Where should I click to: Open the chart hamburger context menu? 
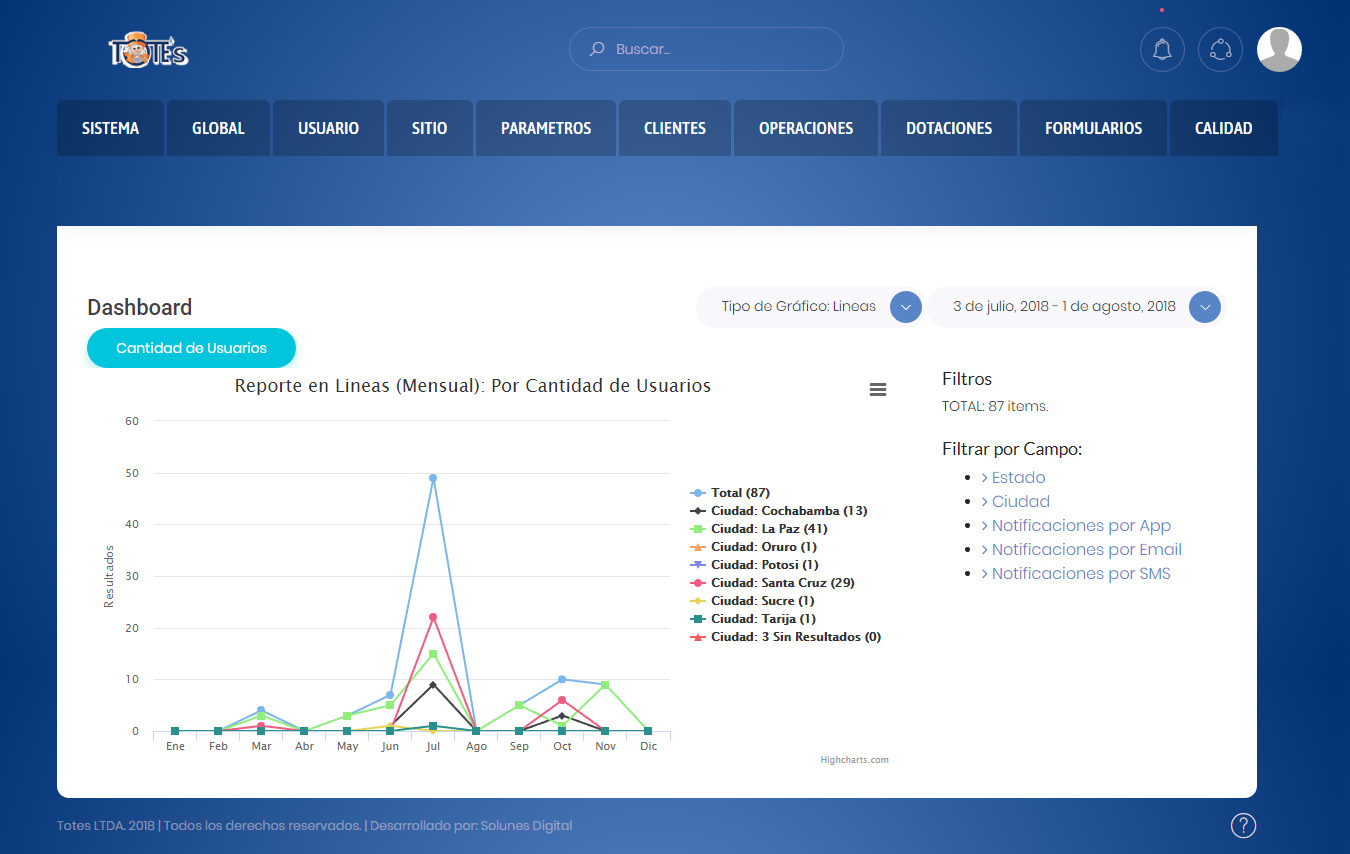coord(878,390)
